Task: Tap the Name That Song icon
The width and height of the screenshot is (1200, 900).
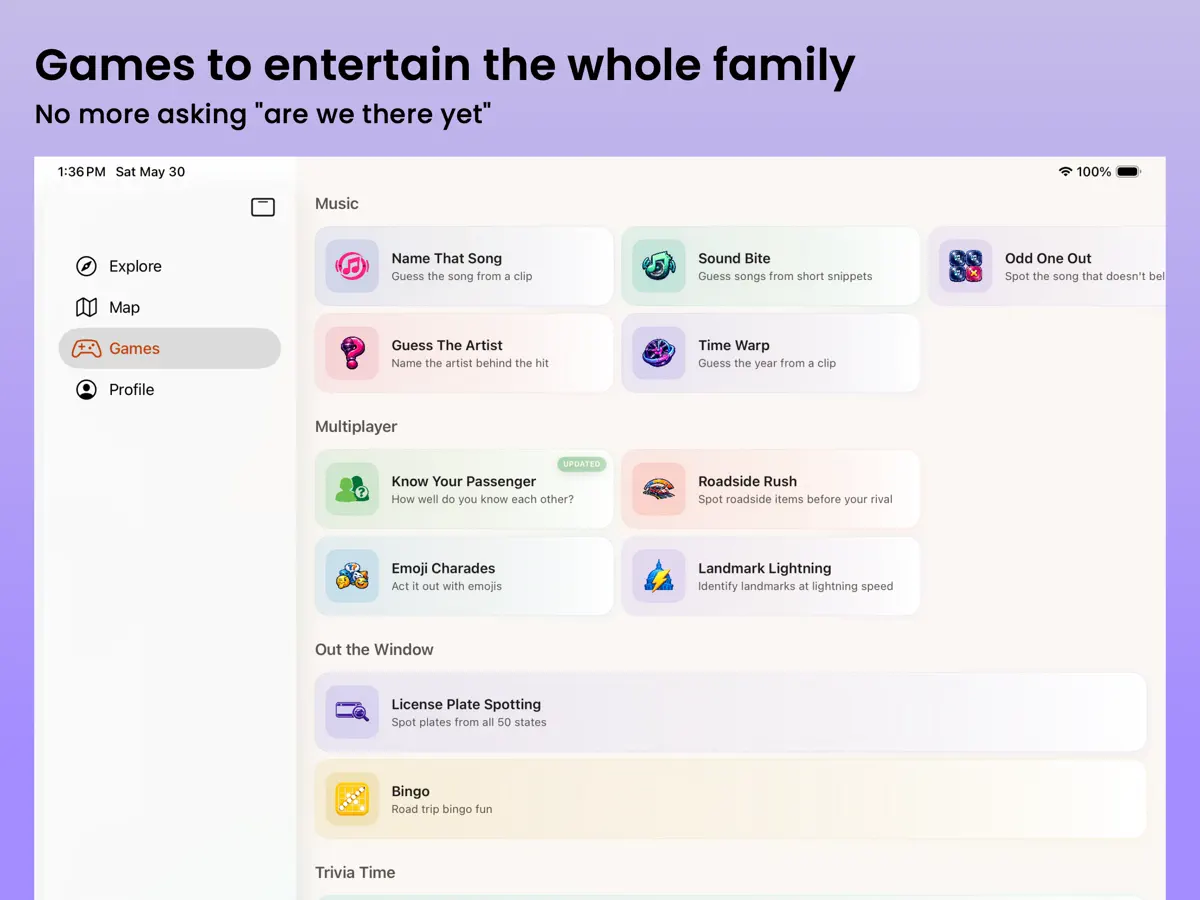Action: 352,266
